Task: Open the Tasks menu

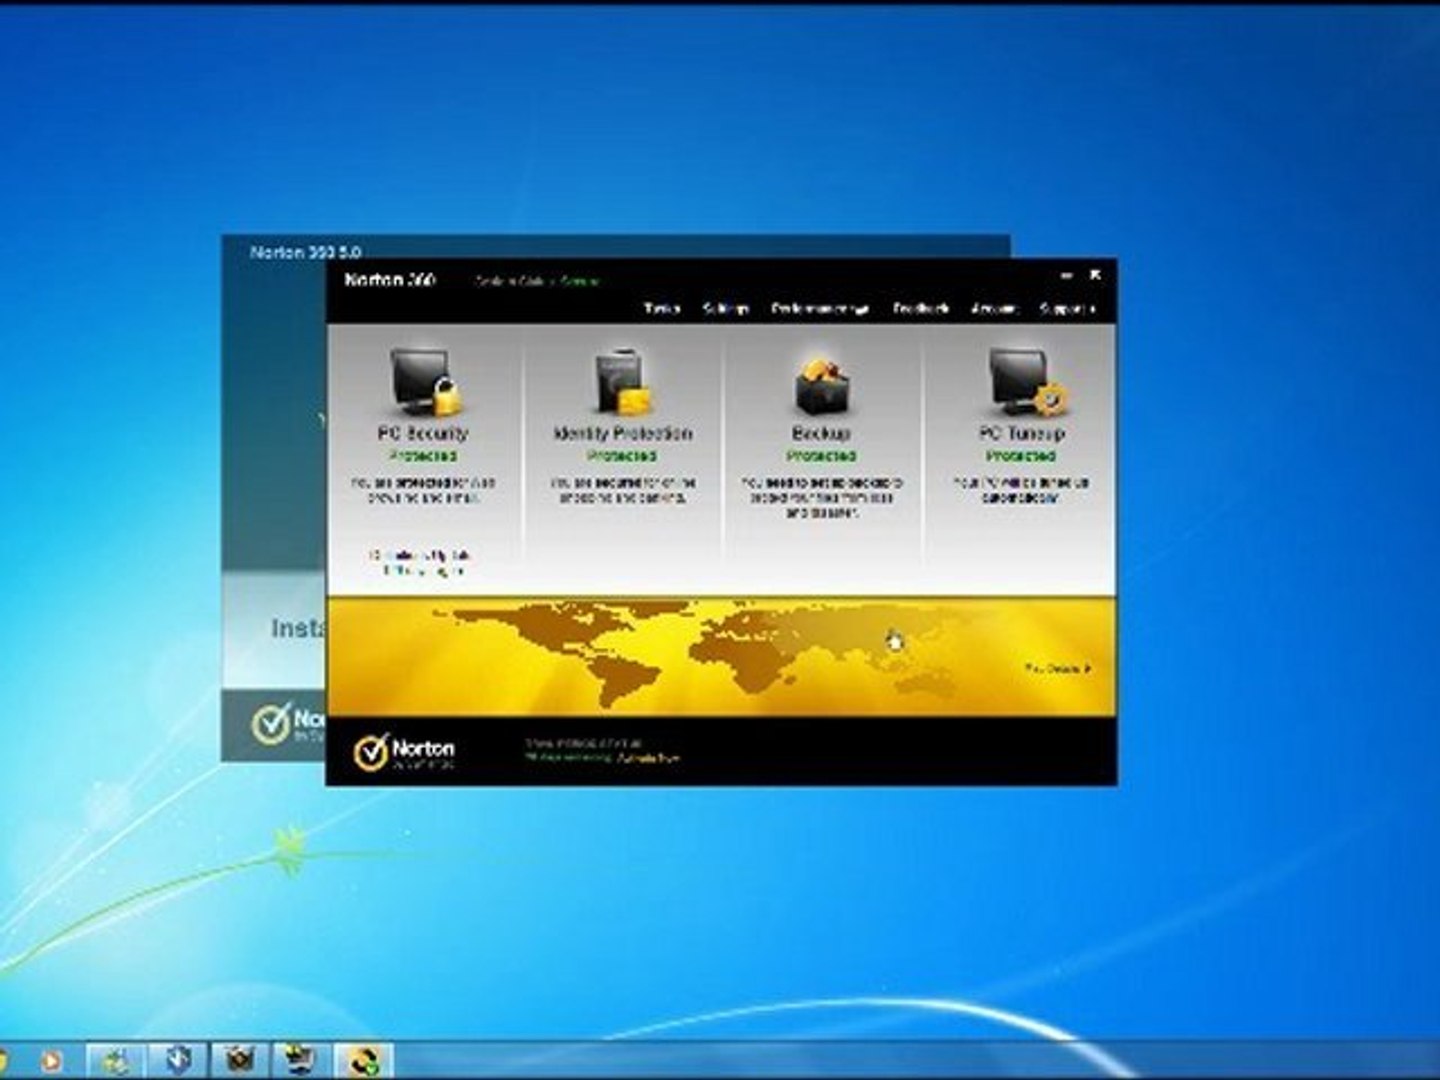Action: [x=662, y=308]
